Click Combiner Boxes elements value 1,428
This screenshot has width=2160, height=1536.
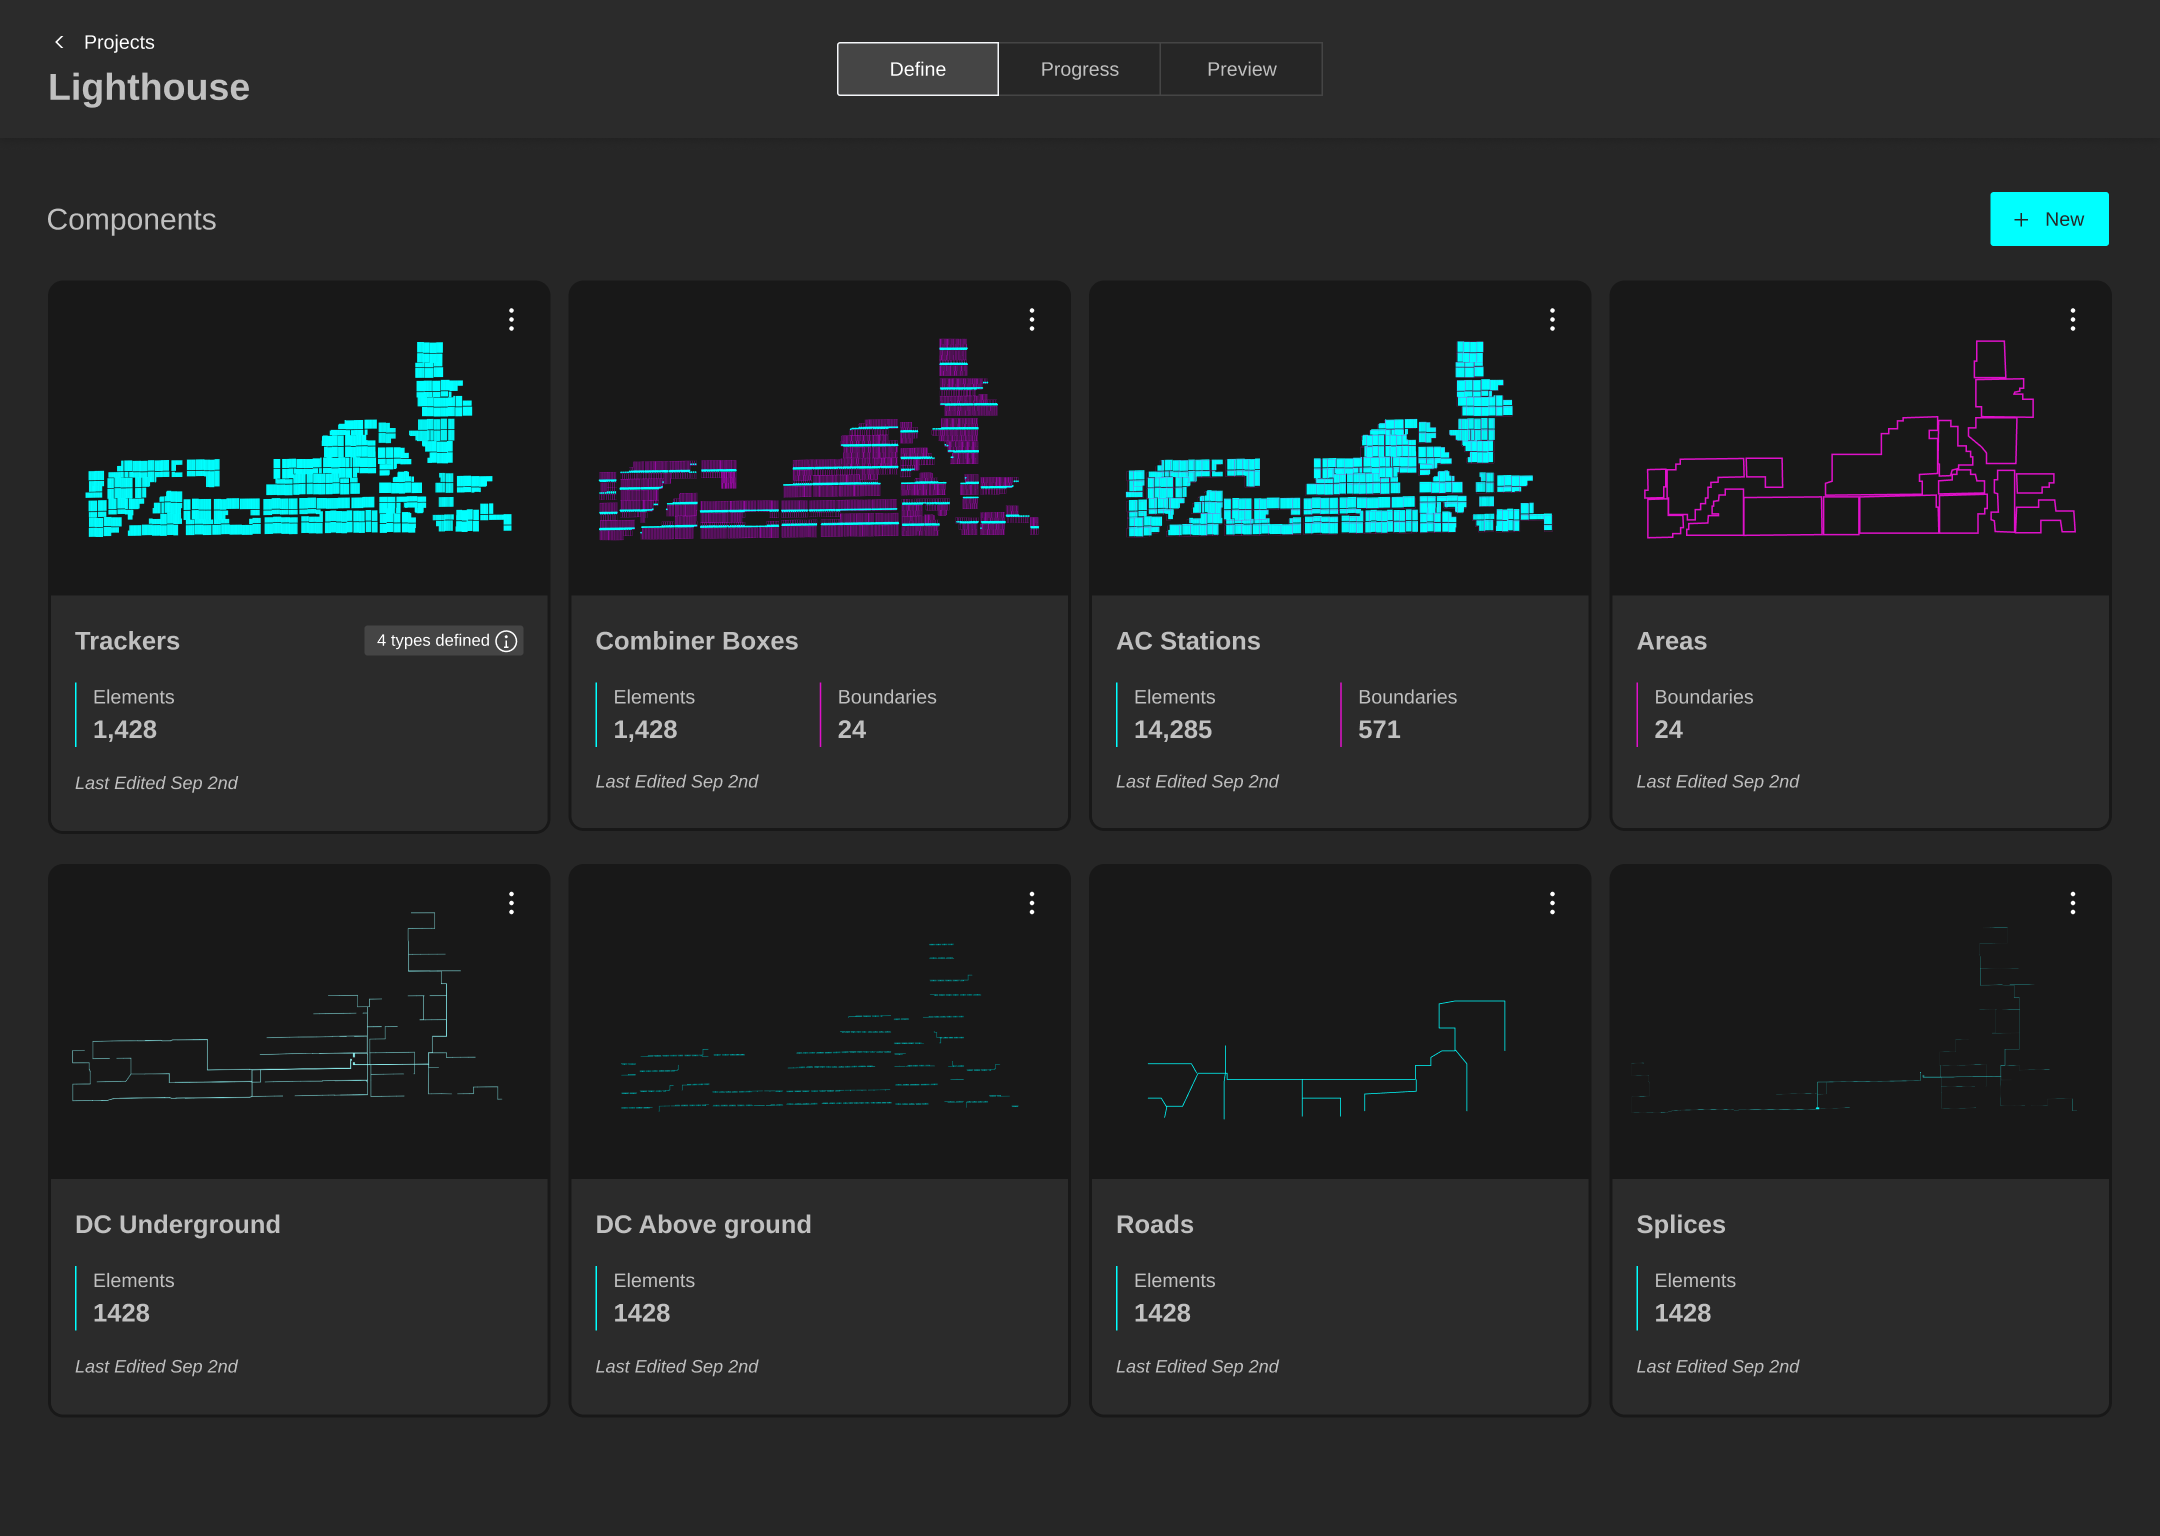(645, 729)
